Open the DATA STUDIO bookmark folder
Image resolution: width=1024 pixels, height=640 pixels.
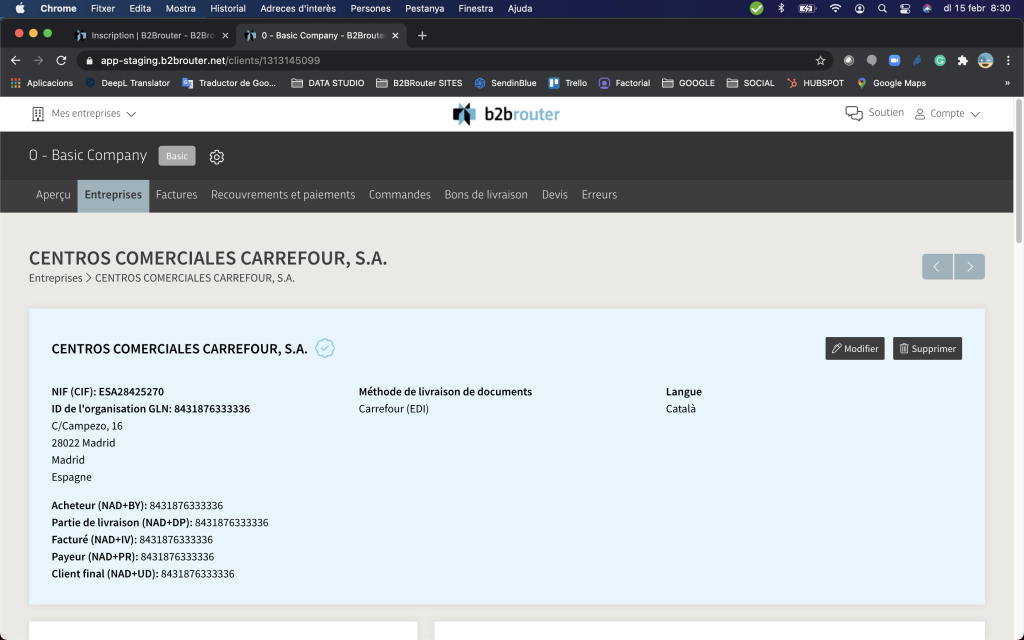[x=327, y=83]
